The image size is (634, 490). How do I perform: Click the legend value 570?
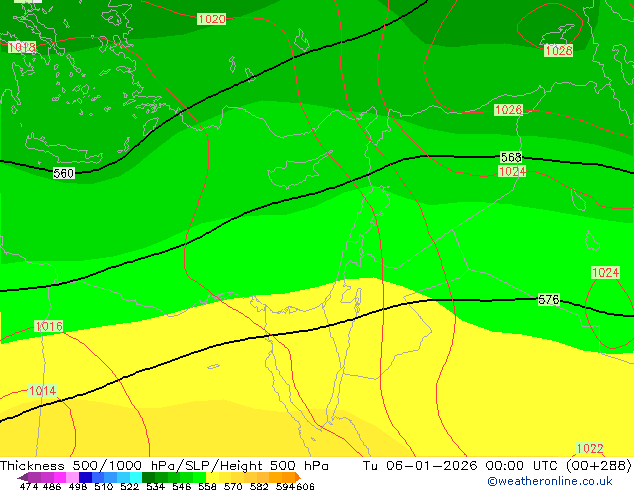(233, 486)
